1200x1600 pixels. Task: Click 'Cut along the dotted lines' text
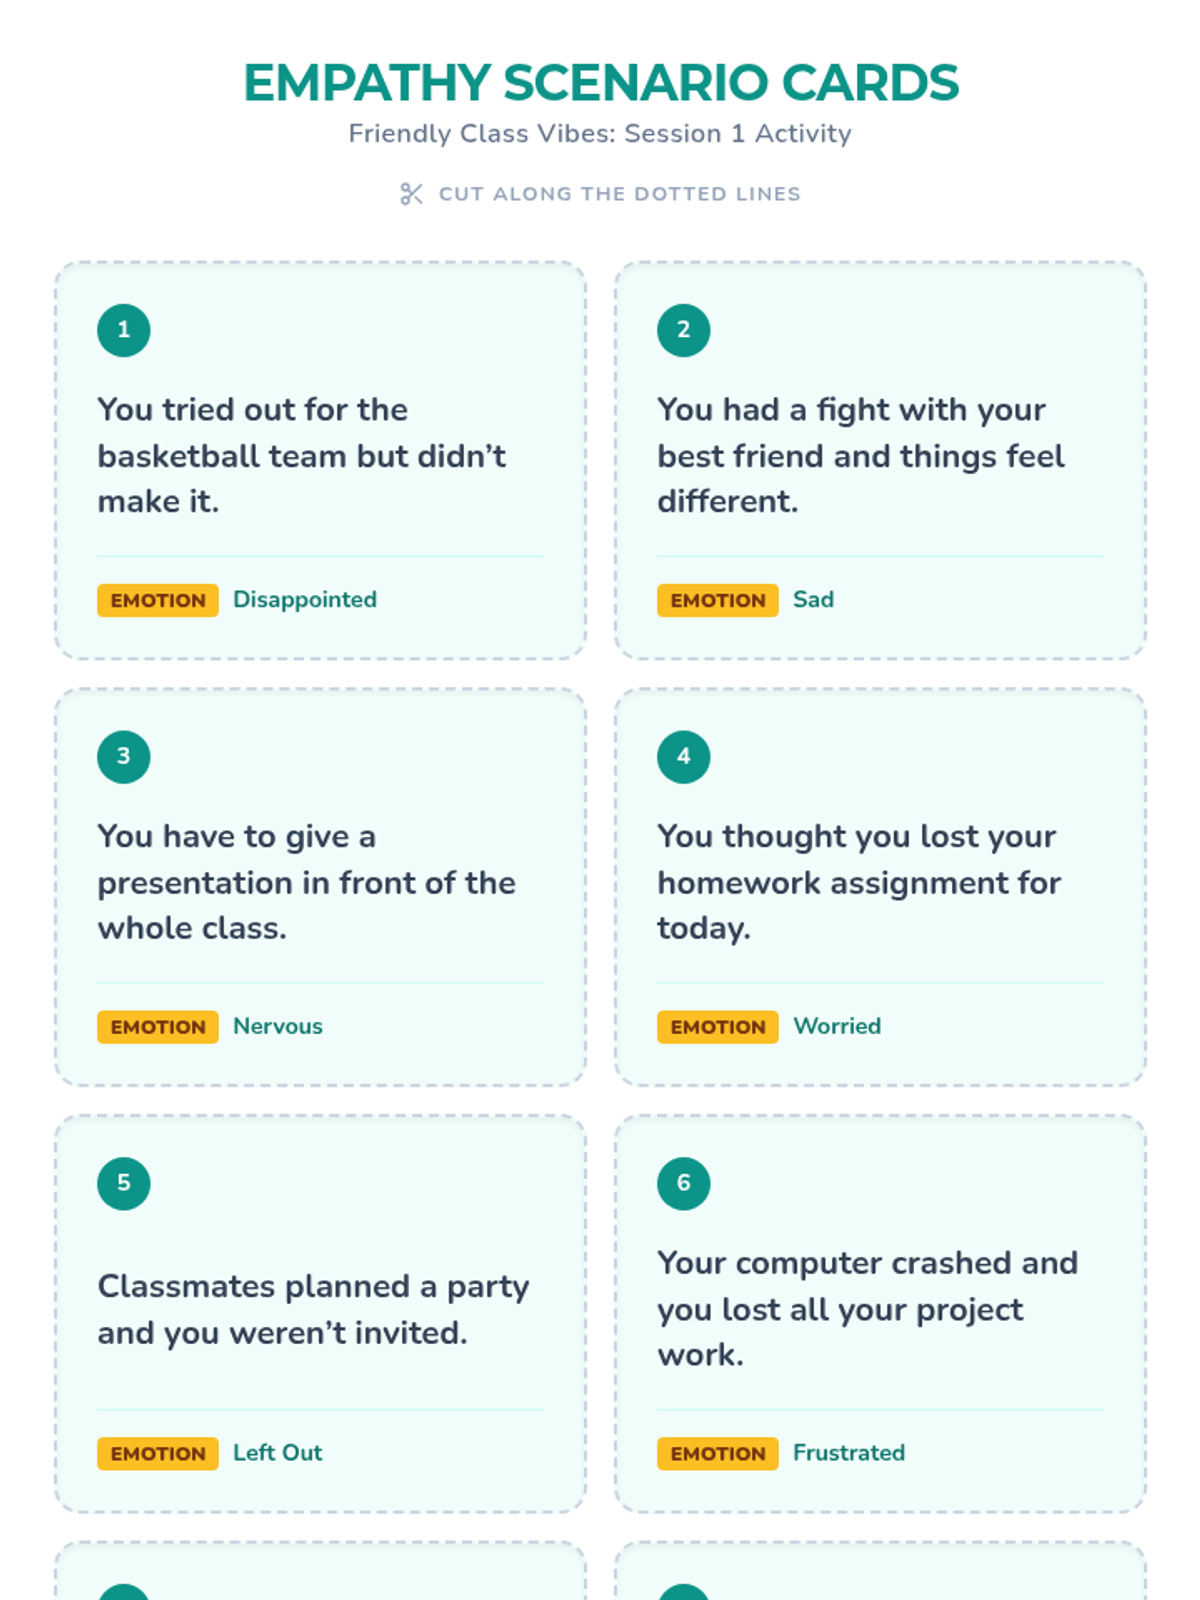click(x=620, y=194)
